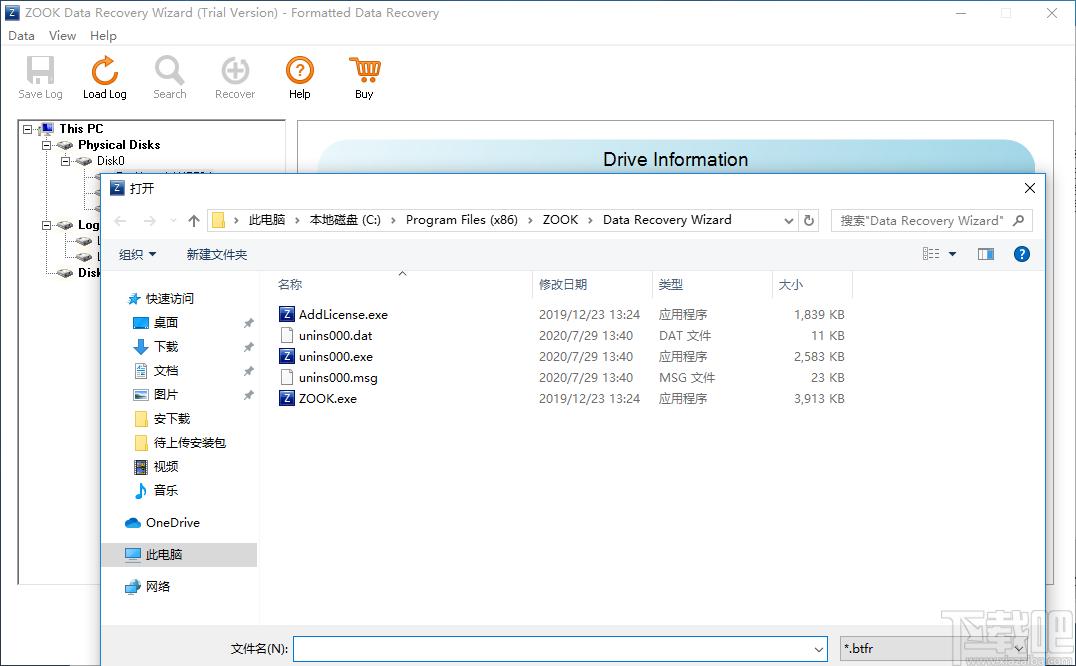Screen dimensions: 1076x666
Task: Open 安下载 folder in navigation pane
Action: click(172, 418)
